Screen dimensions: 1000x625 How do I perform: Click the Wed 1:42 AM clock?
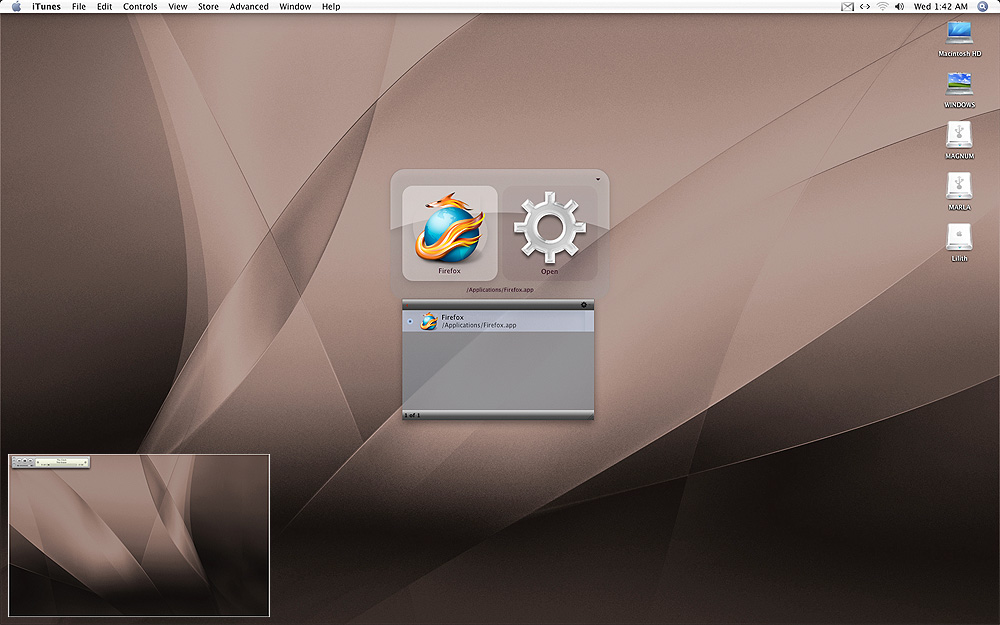click(941, 6)
